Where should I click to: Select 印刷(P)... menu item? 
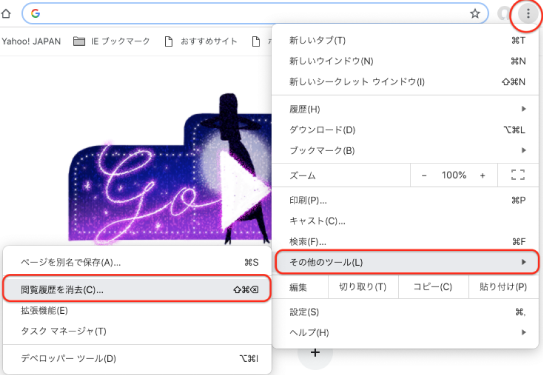coord(405,200)
